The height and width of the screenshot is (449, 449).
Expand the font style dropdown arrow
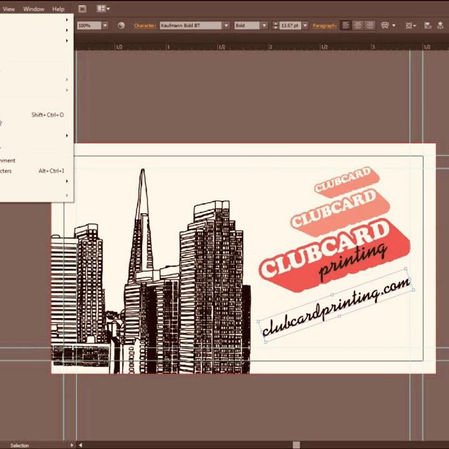point(264,26)
